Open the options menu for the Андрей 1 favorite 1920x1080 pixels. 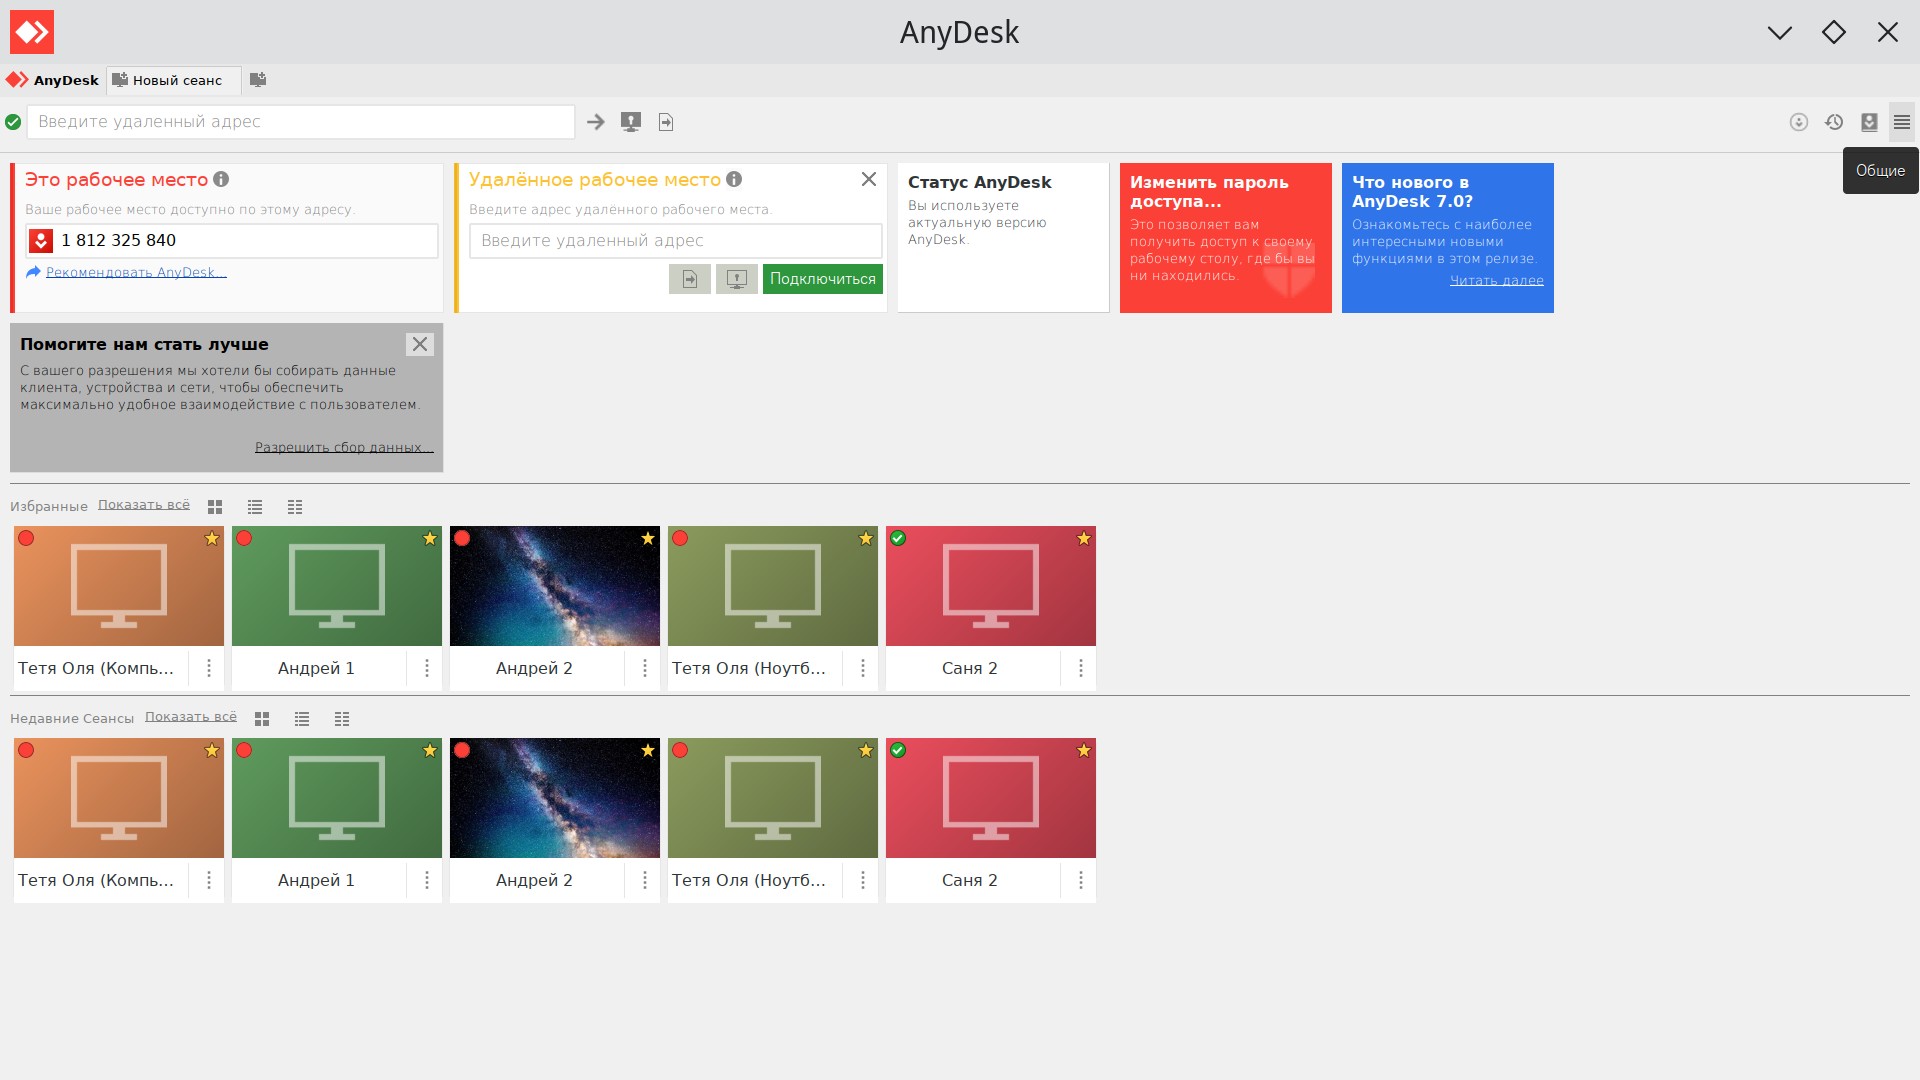click(427, 668)
